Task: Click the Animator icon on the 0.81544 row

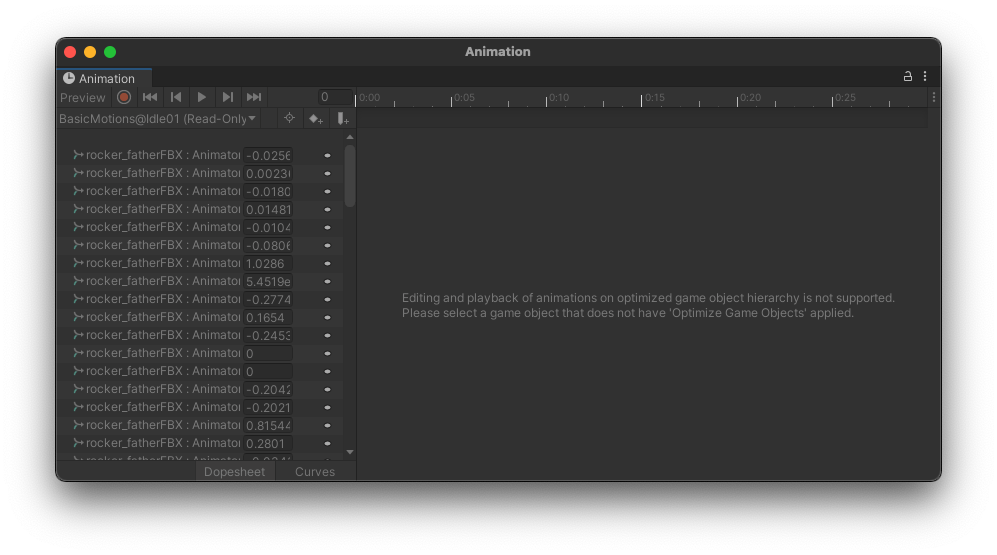Action: coord(78,425)
